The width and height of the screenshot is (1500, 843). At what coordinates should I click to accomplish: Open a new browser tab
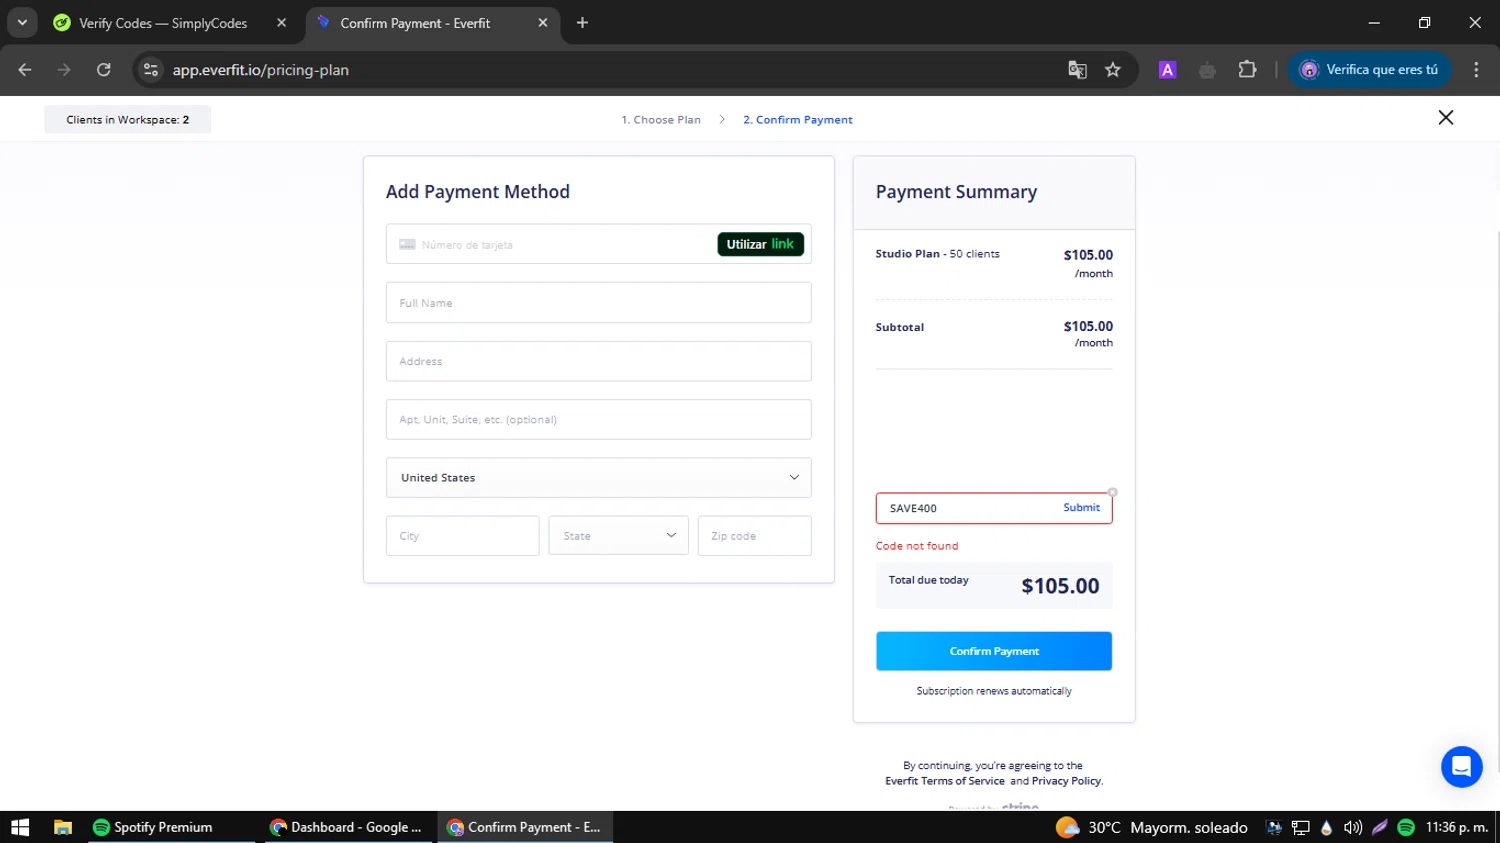(582, 22)
